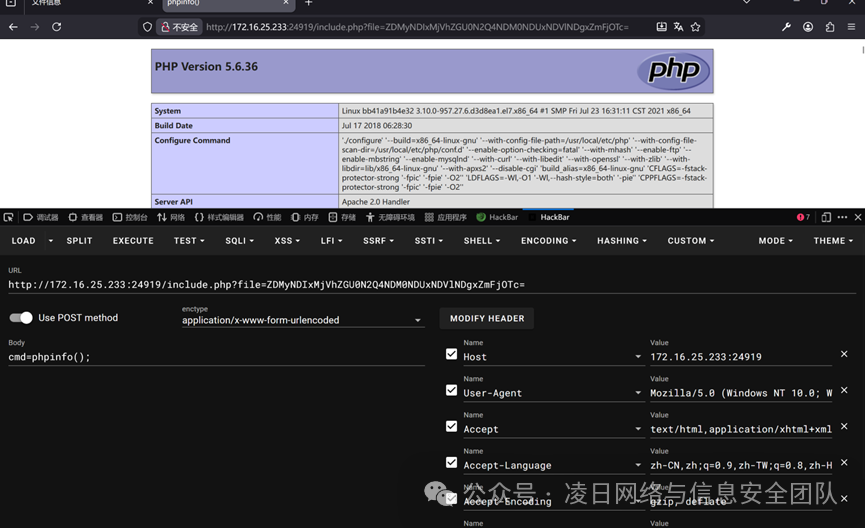Uncheck the Host header checkbox
The width and height of the screenshot is (865, 528).
pyautogui.click(x=451, y=354)
